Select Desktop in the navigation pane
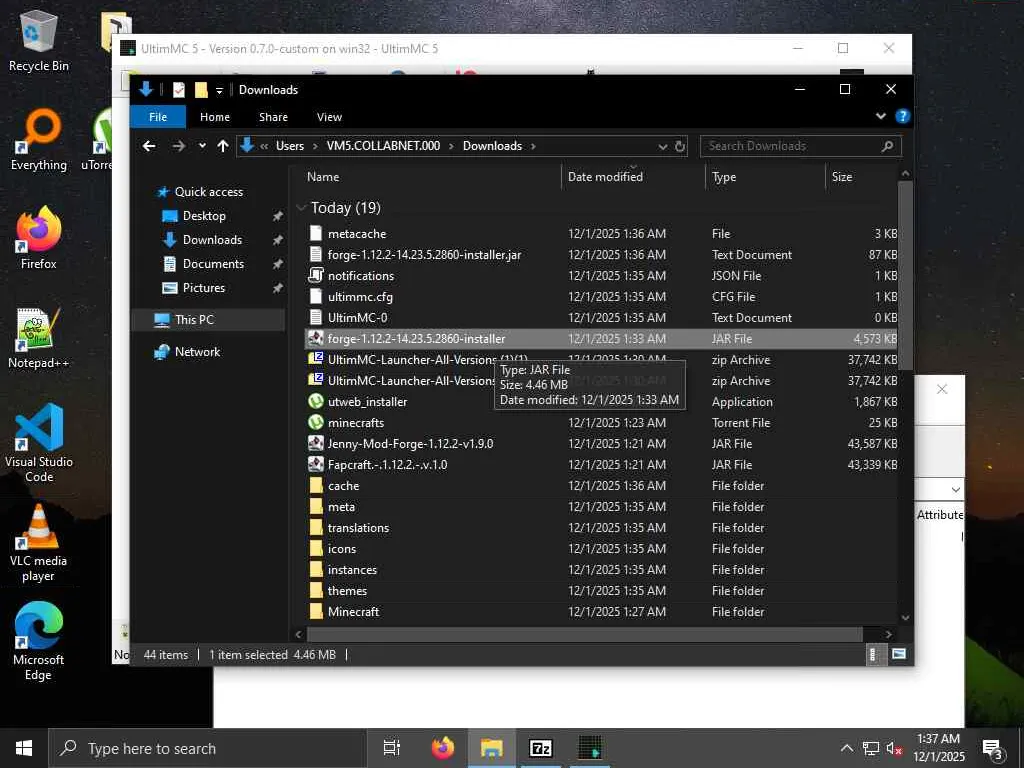The width and height of the screenshot is (1024, 768). [x=204, y=216]
